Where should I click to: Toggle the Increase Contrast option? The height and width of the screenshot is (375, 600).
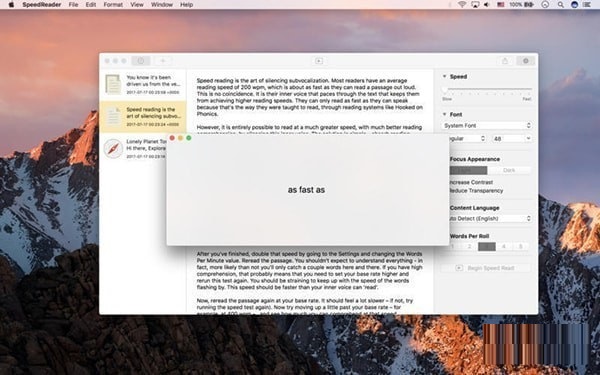coord(471,182)
